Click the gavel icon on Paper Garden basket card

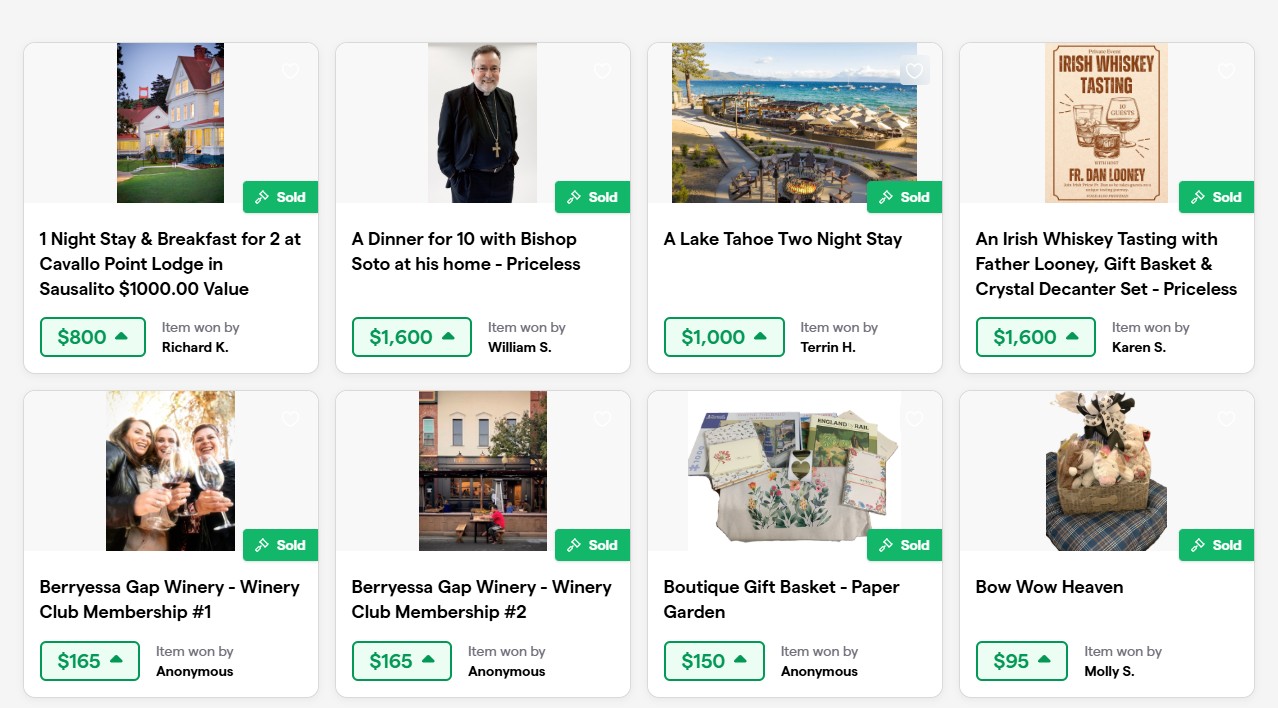pyautogui.click(x=887, y=545)
